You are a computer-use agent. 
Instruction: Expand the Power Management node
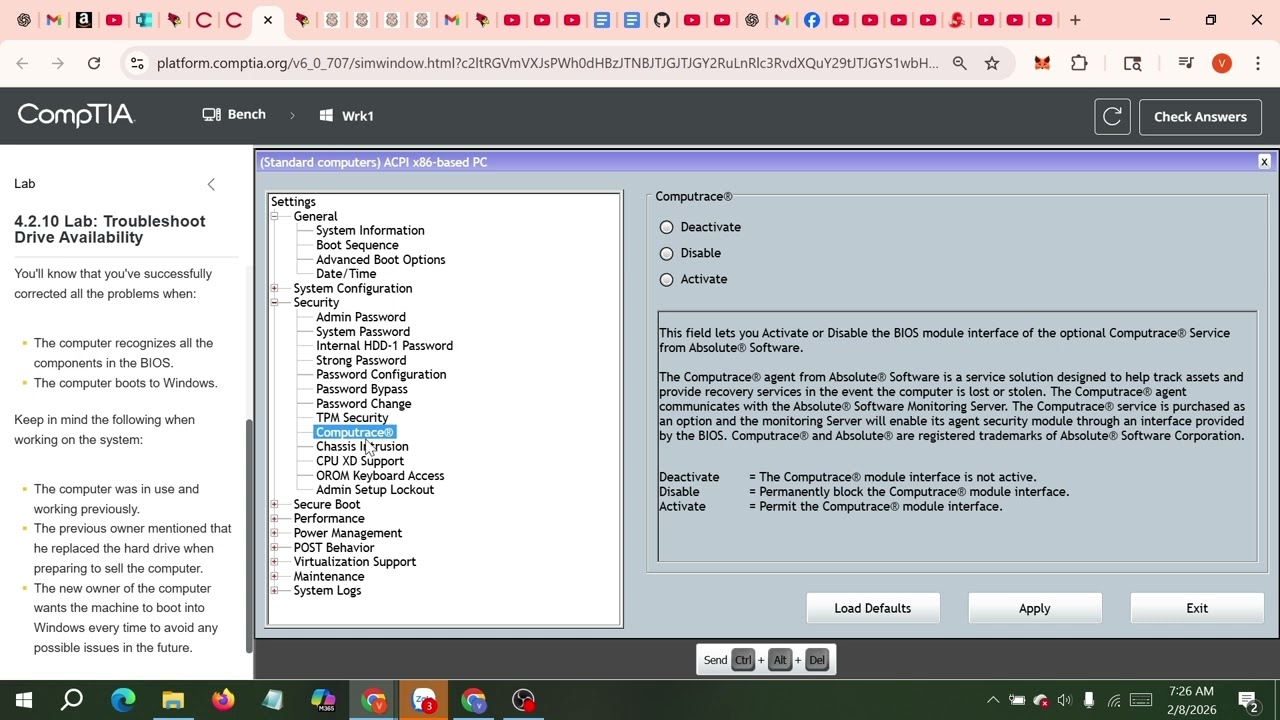pyautogui.click(x=274, y=533)
